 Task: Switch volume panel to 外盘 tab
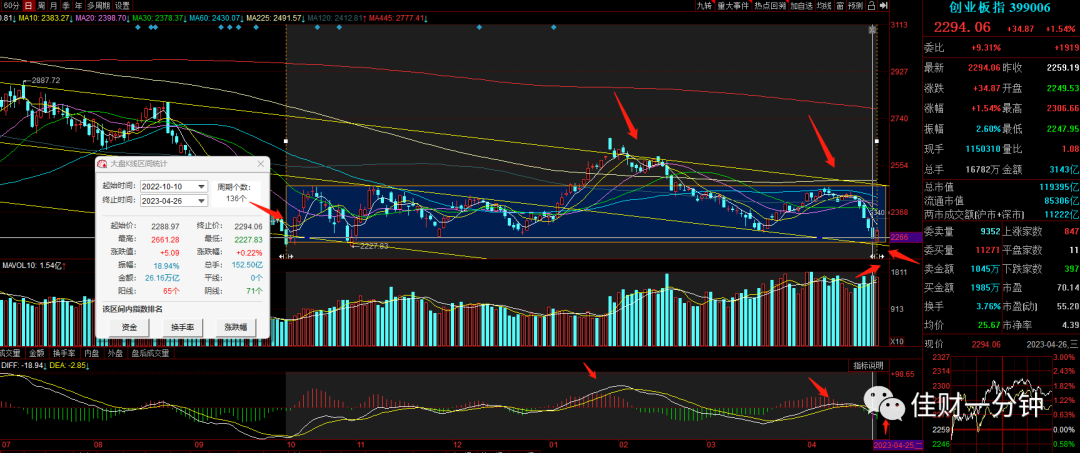(114, 352)
